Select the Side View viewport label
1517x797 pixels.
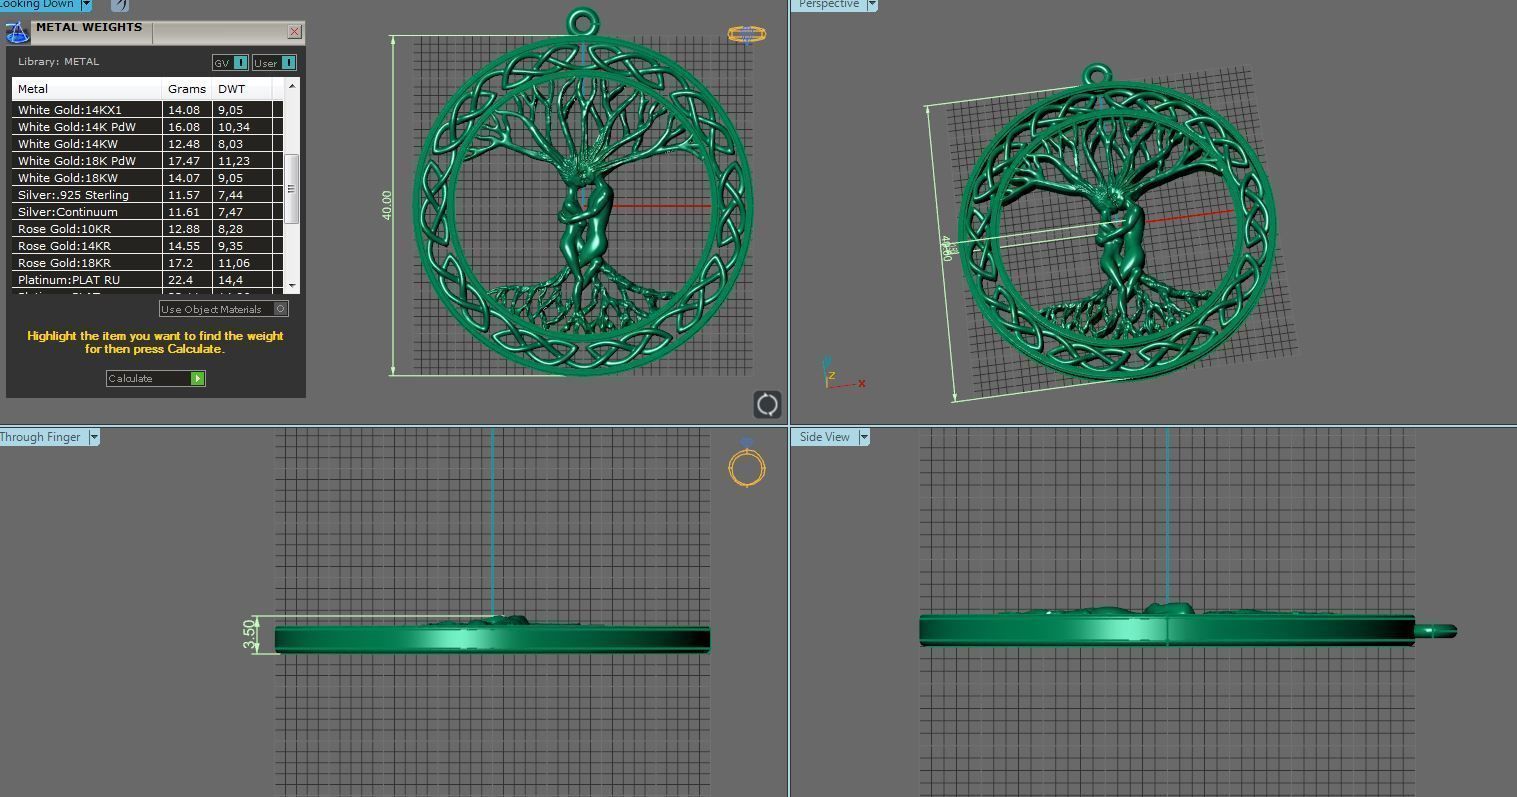[x=824, y=437]
